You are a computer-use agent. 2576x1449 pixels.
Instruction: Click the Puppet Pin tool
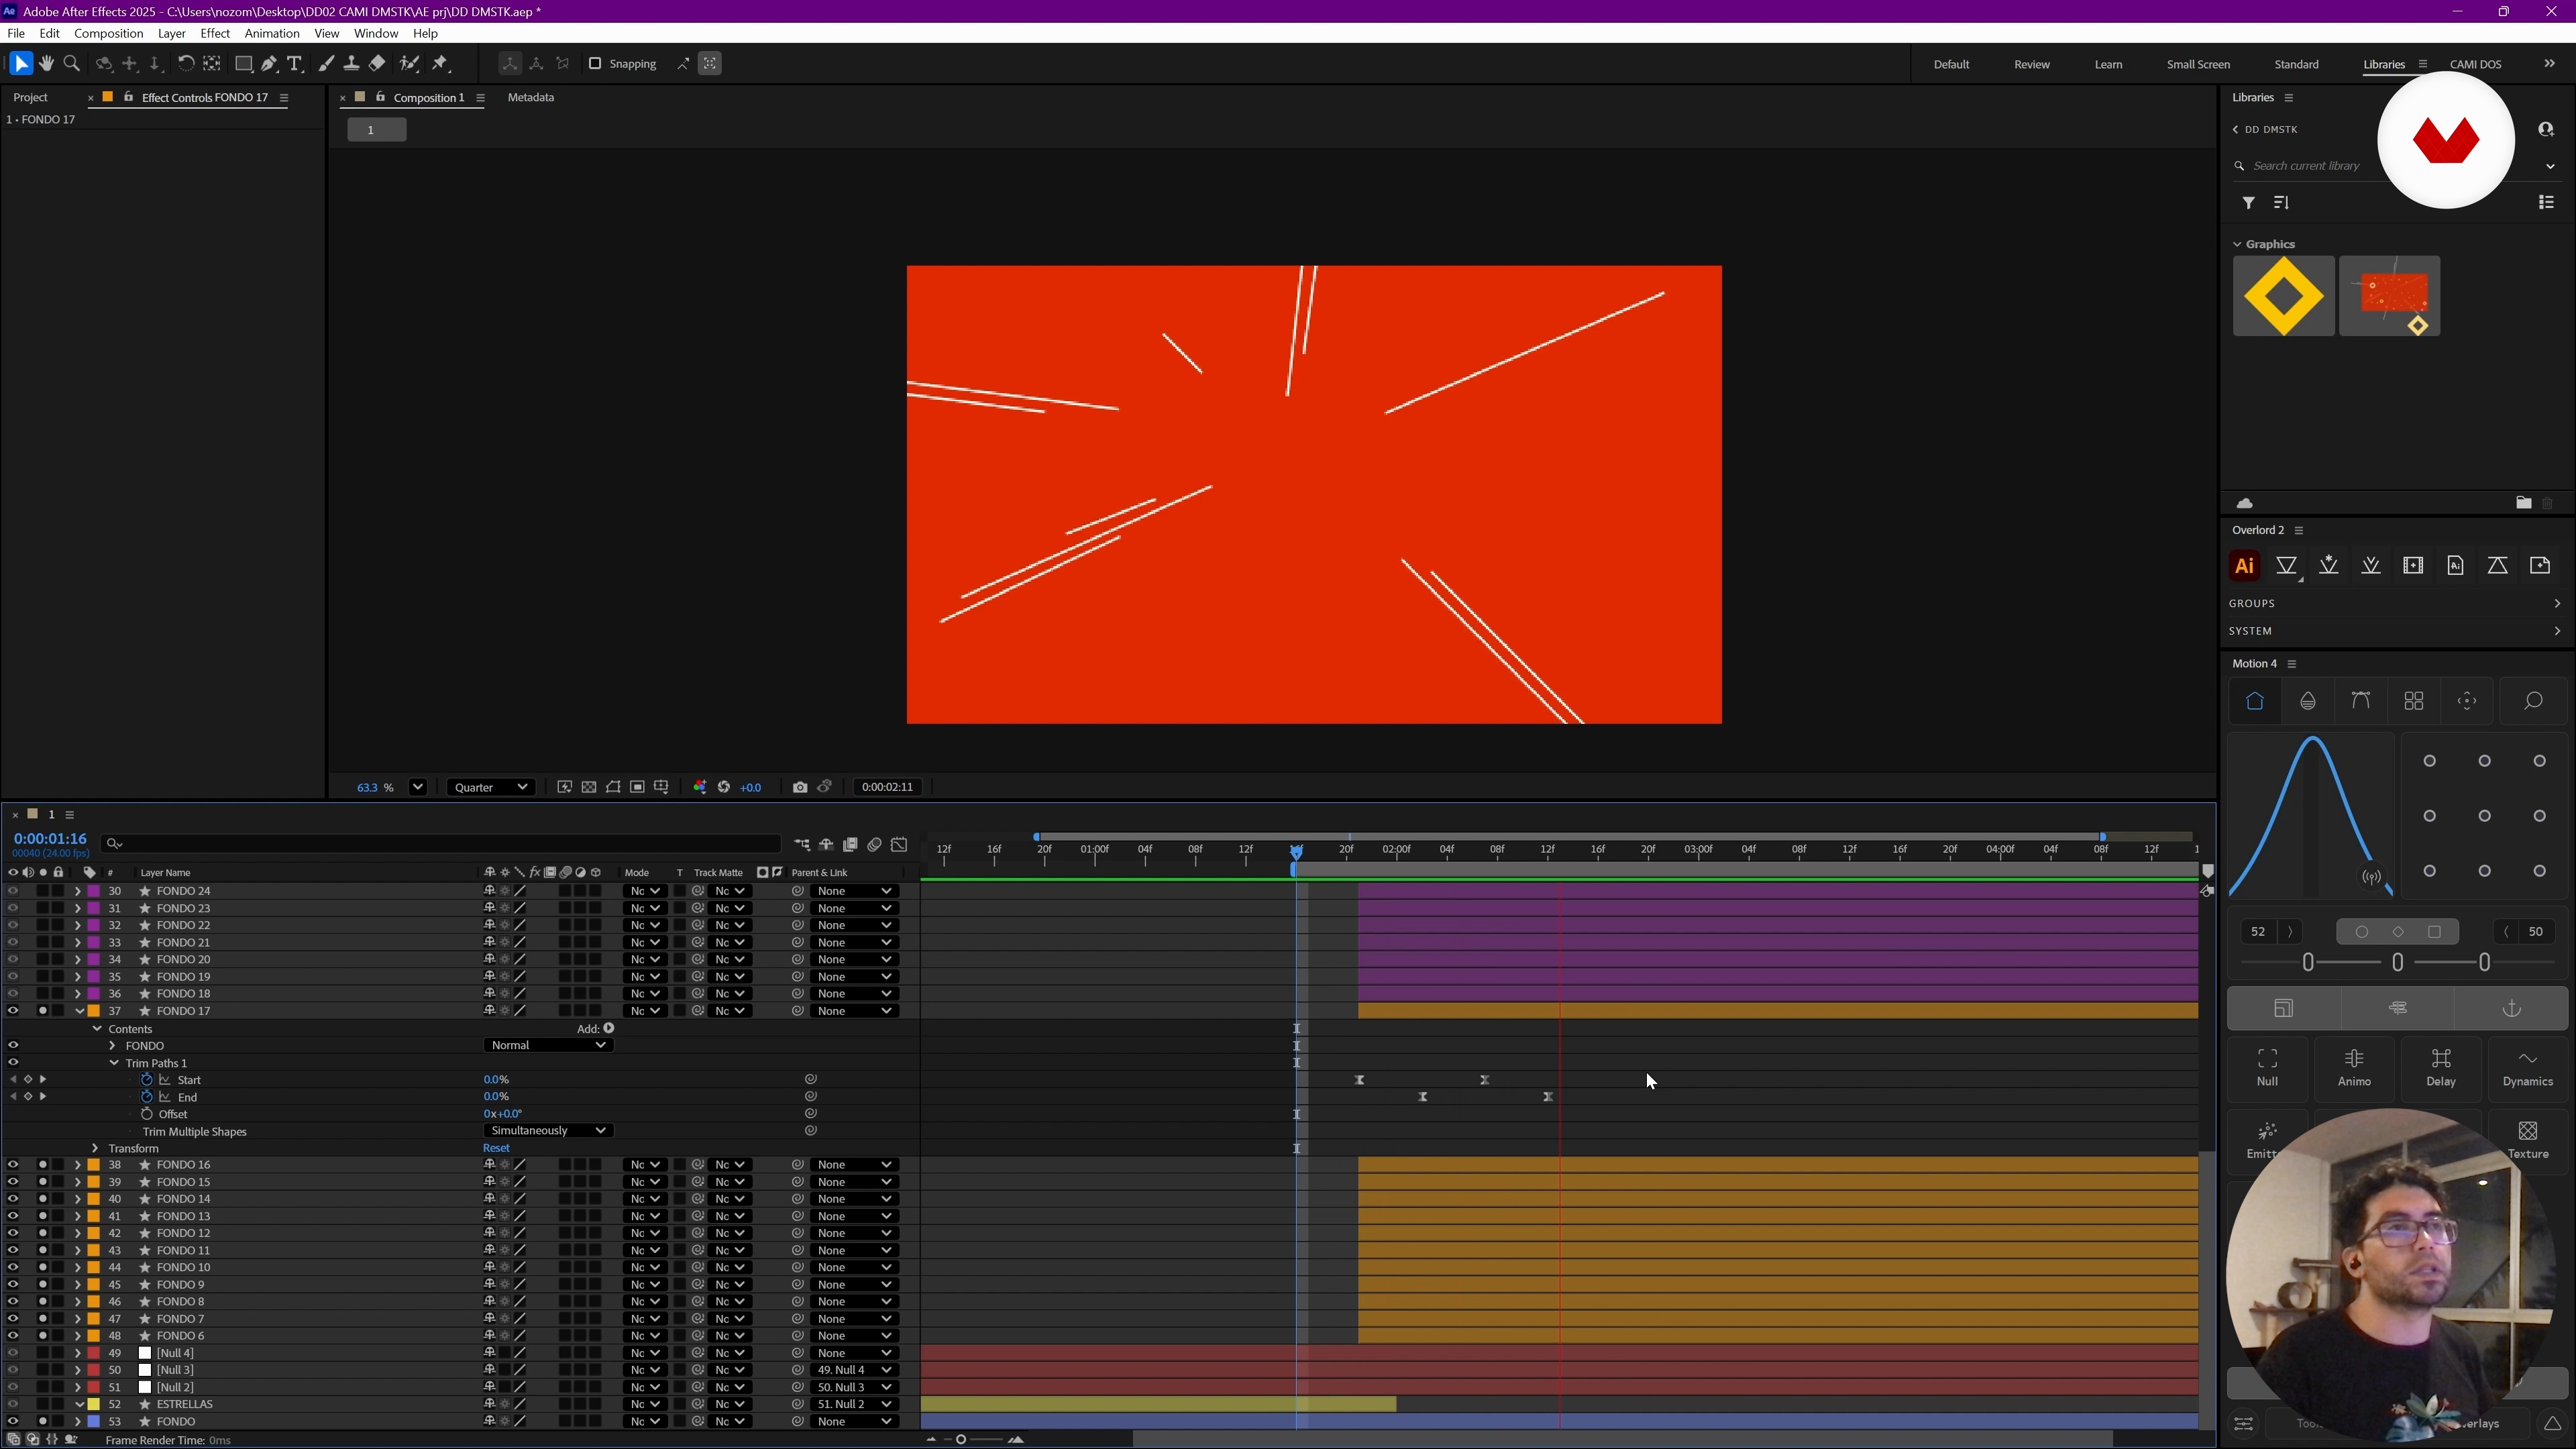tap(441, 64)
